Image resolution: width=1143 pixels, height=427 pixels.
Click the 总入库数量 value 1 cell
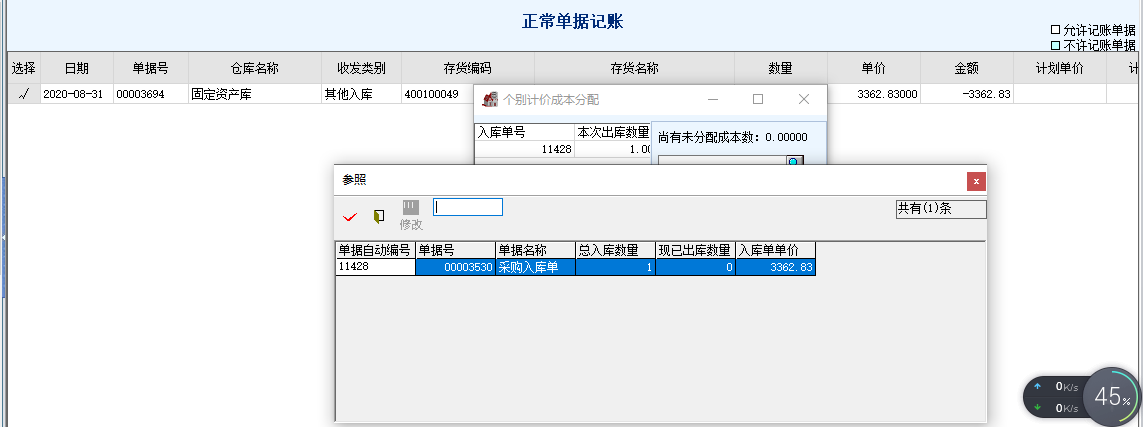point(616,267)
